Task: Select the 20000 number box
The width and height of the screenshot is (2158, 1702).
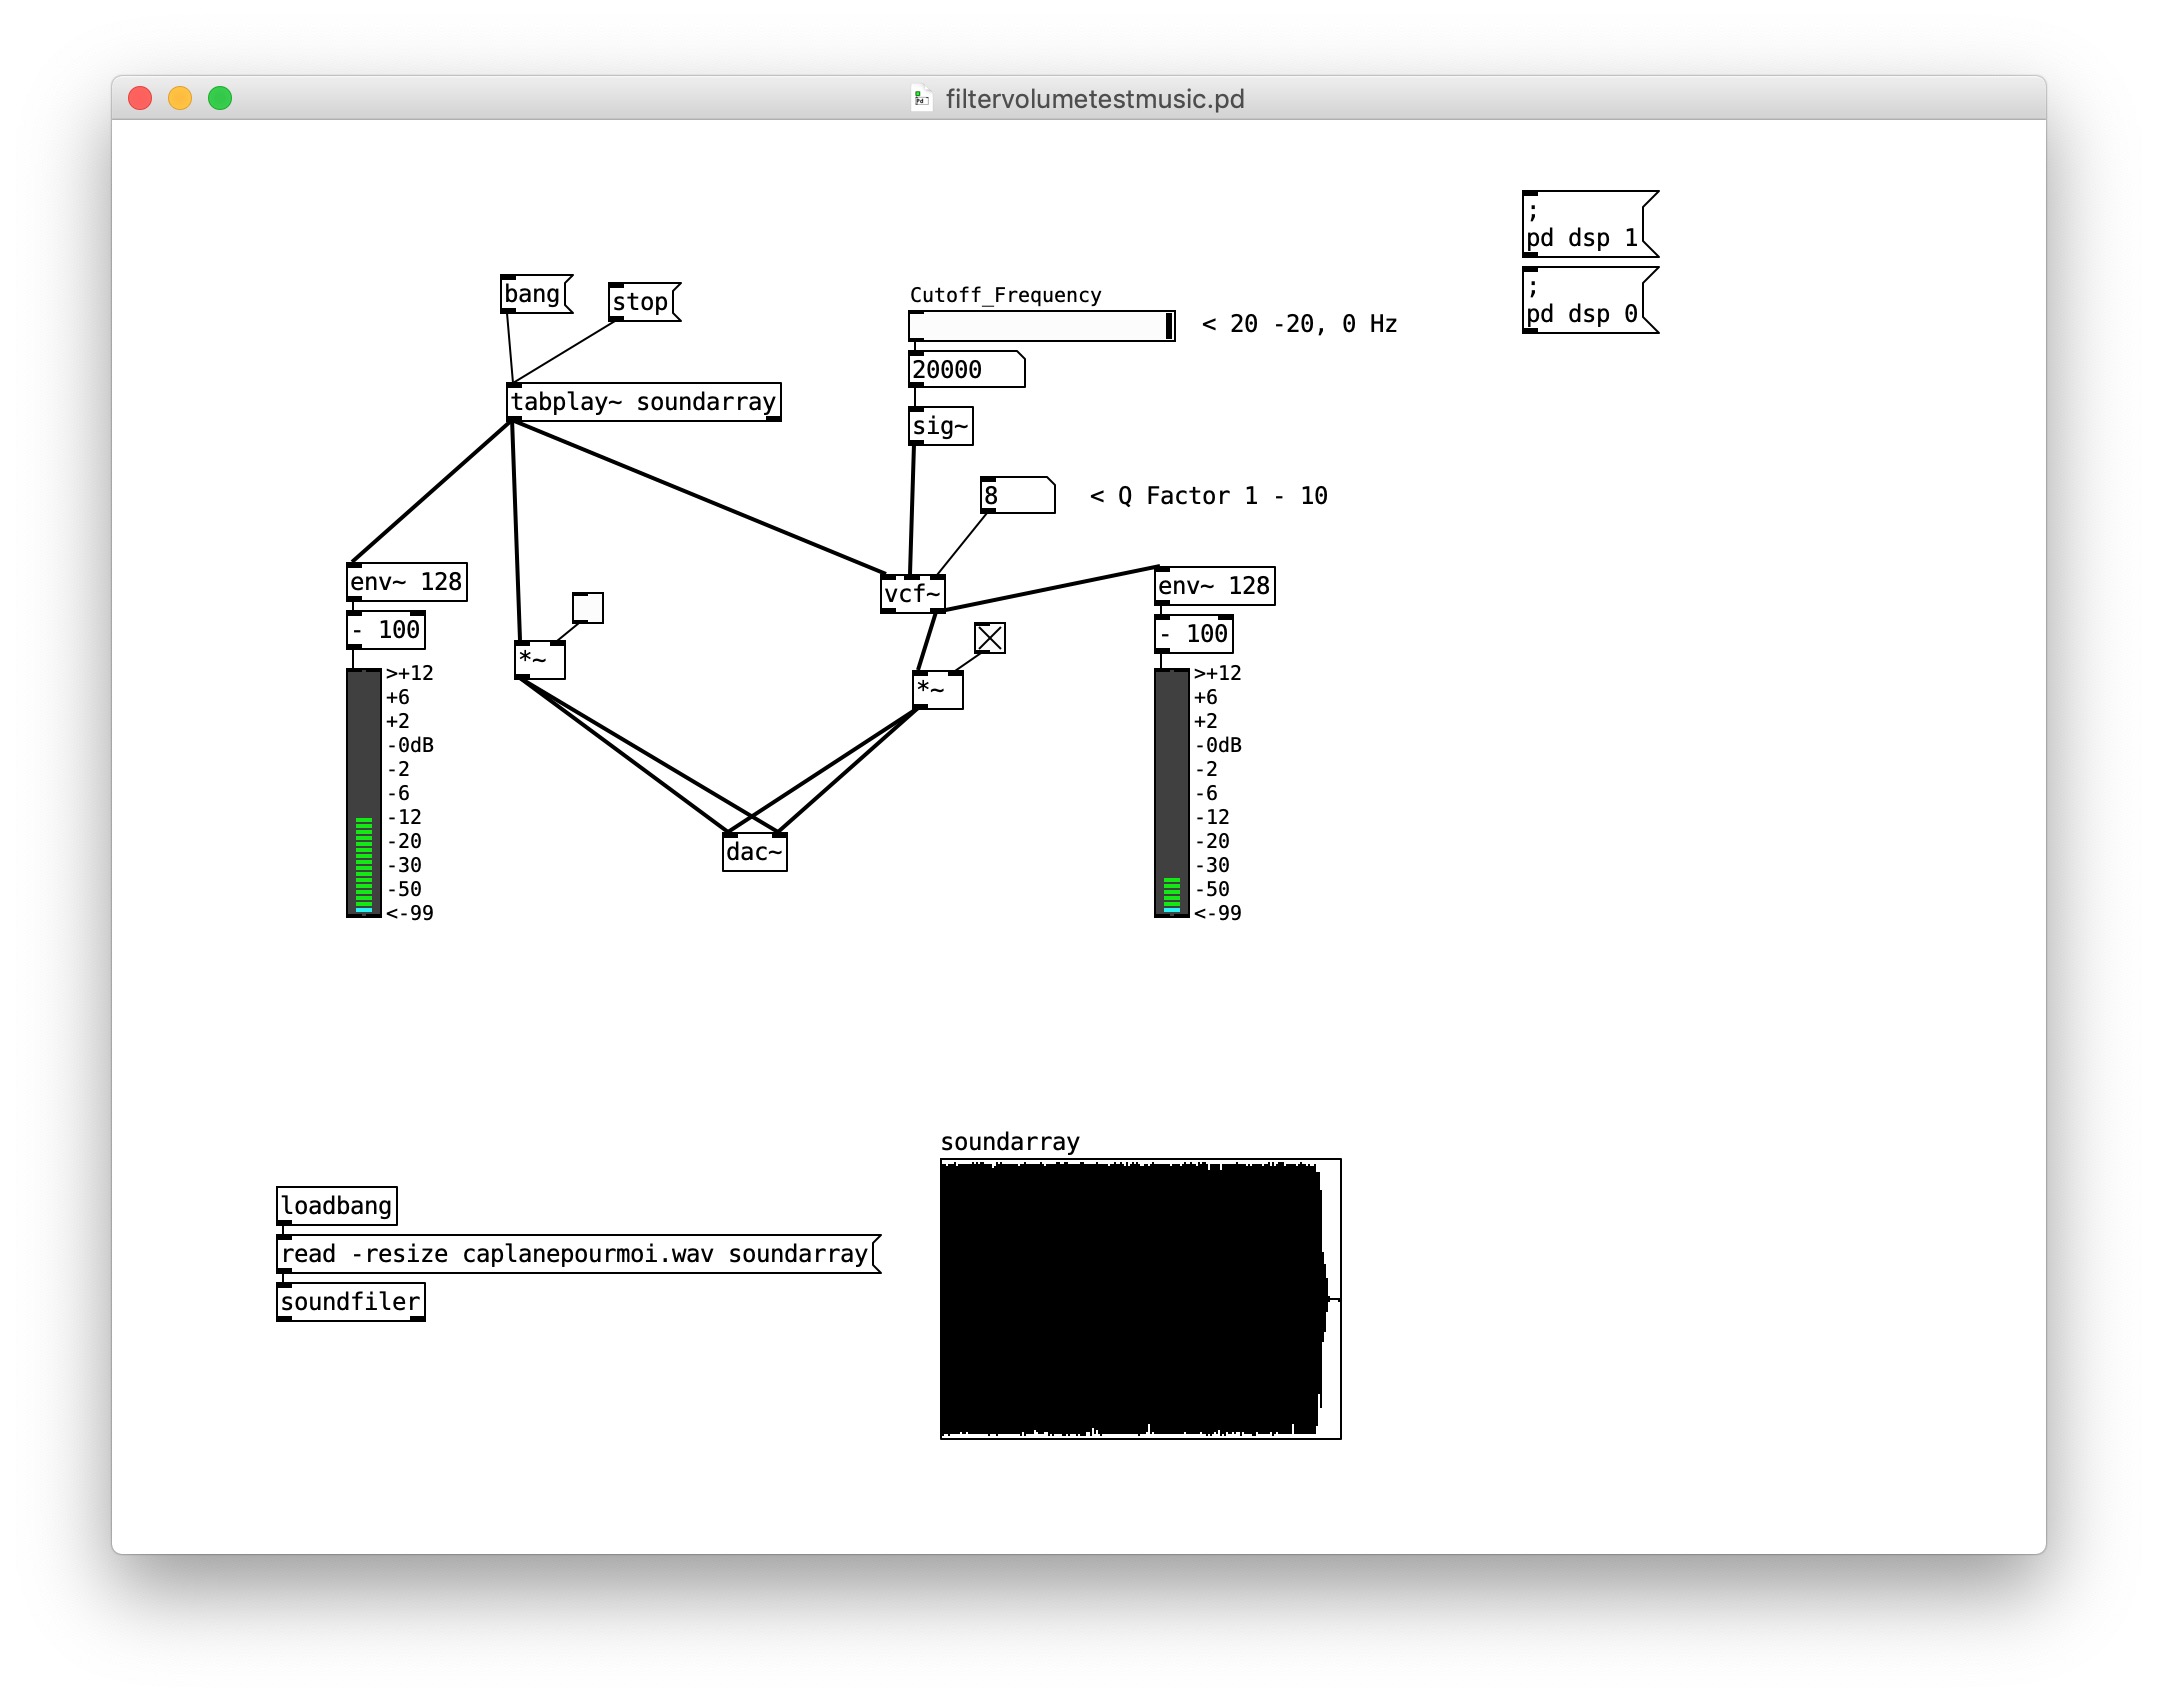Action: tap(966, 370)
